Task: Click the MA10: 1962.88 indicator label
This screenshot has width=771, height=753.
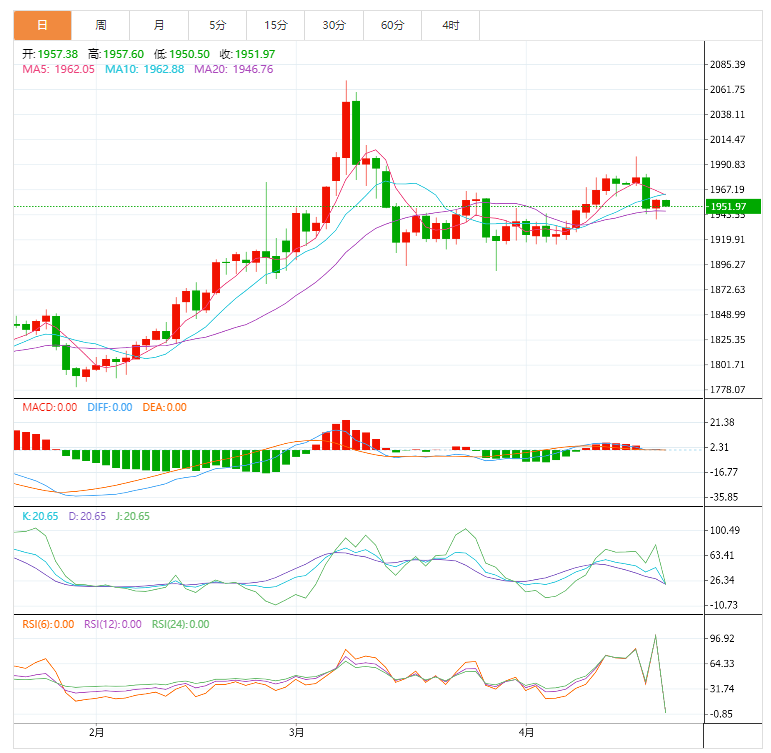Action: (x=145, y=69)
